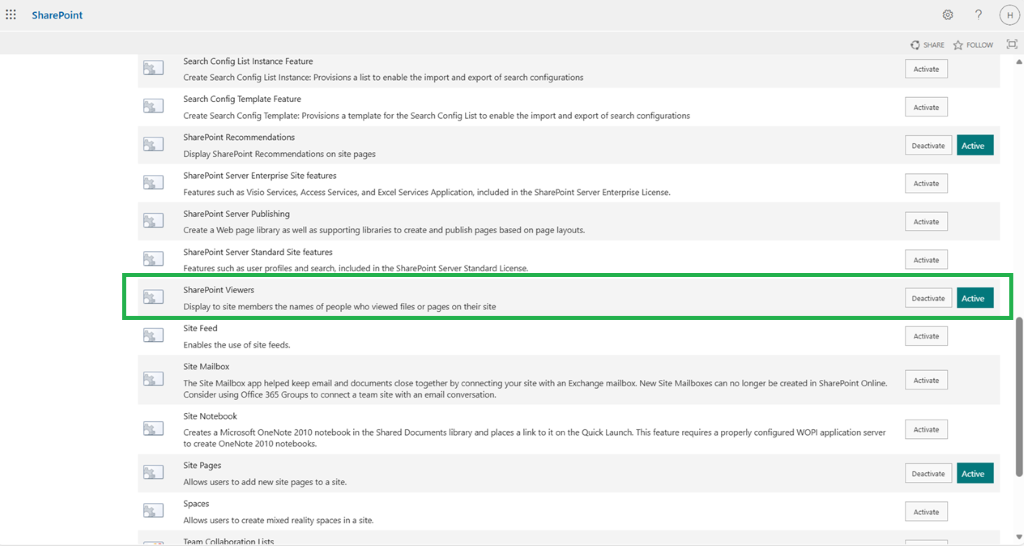Deactivate the SharePoint Viewers feature
1024x546 pixels.
928,298
